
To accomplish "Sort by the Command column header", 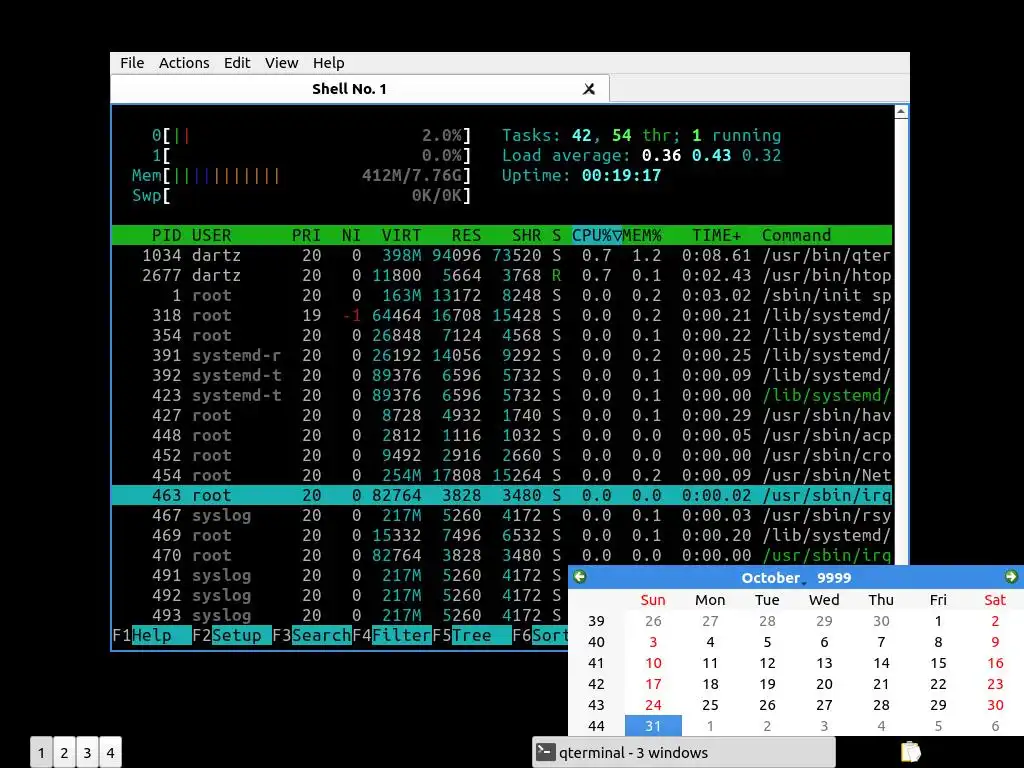I will pyautogui.click(x=797, y=235).
